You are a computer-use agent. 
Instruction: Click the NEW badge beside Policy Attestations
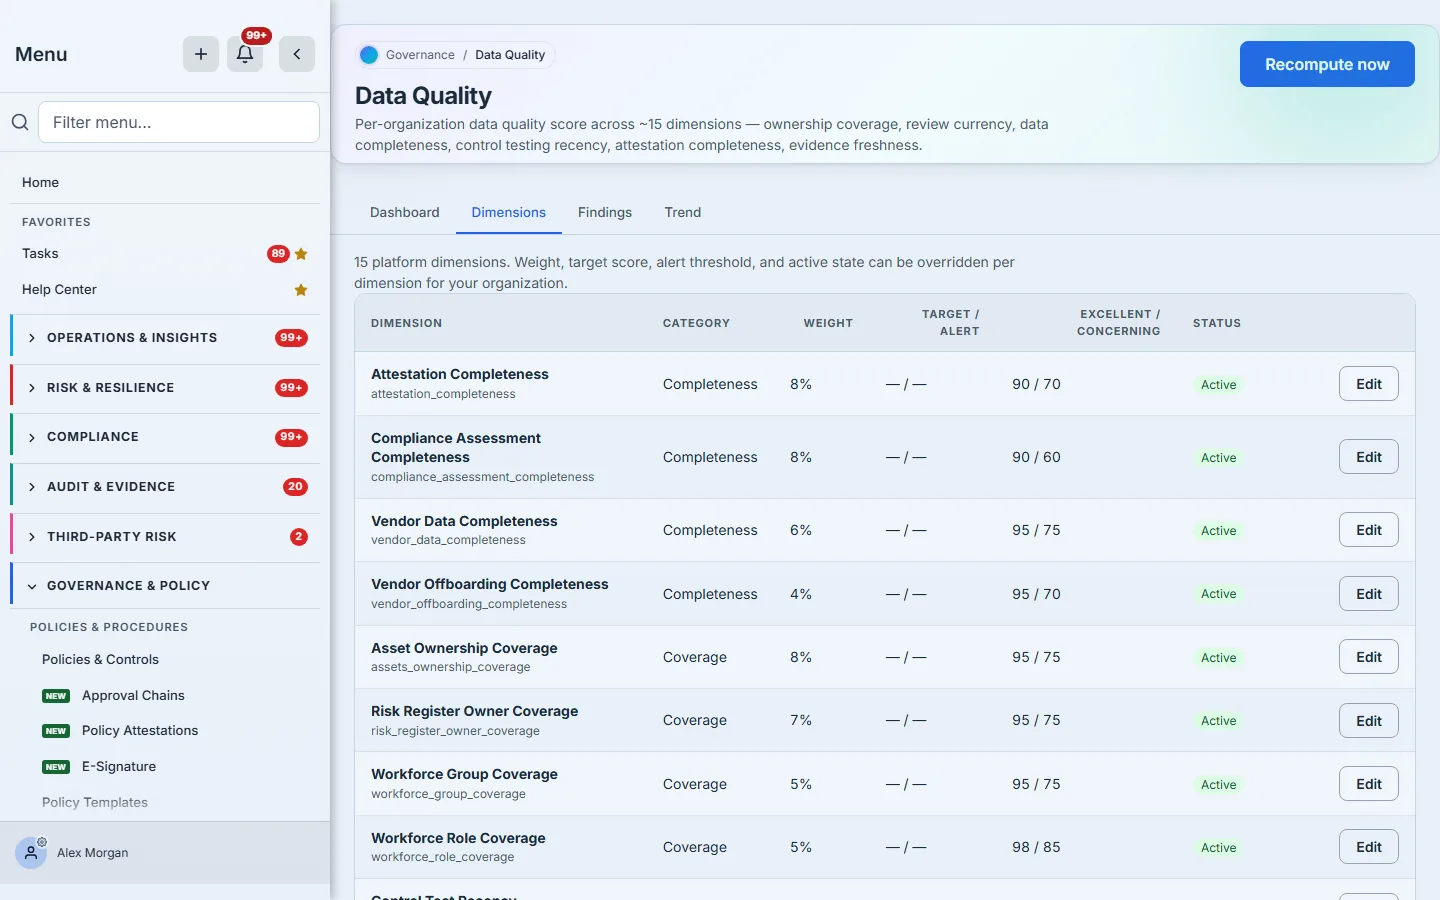(56, 731)
